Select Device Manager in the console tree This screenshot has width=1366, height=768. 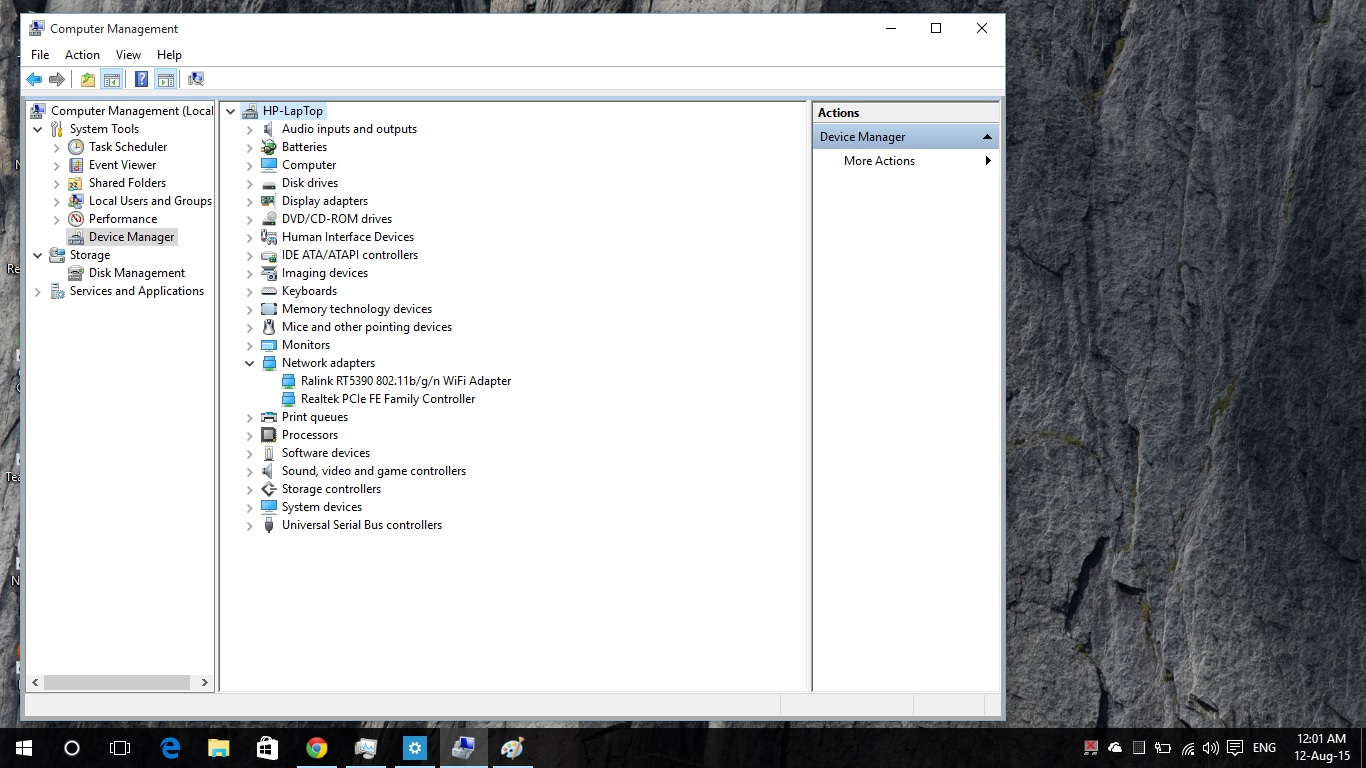[132, 237]
